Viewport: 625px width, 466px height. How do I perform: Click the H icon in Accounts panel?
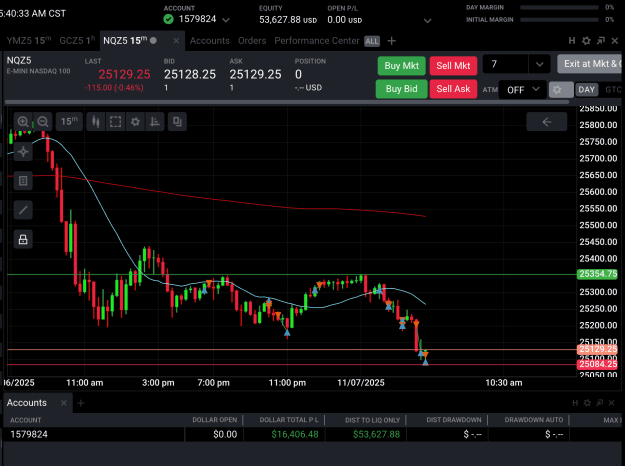(x=575, y=403)
